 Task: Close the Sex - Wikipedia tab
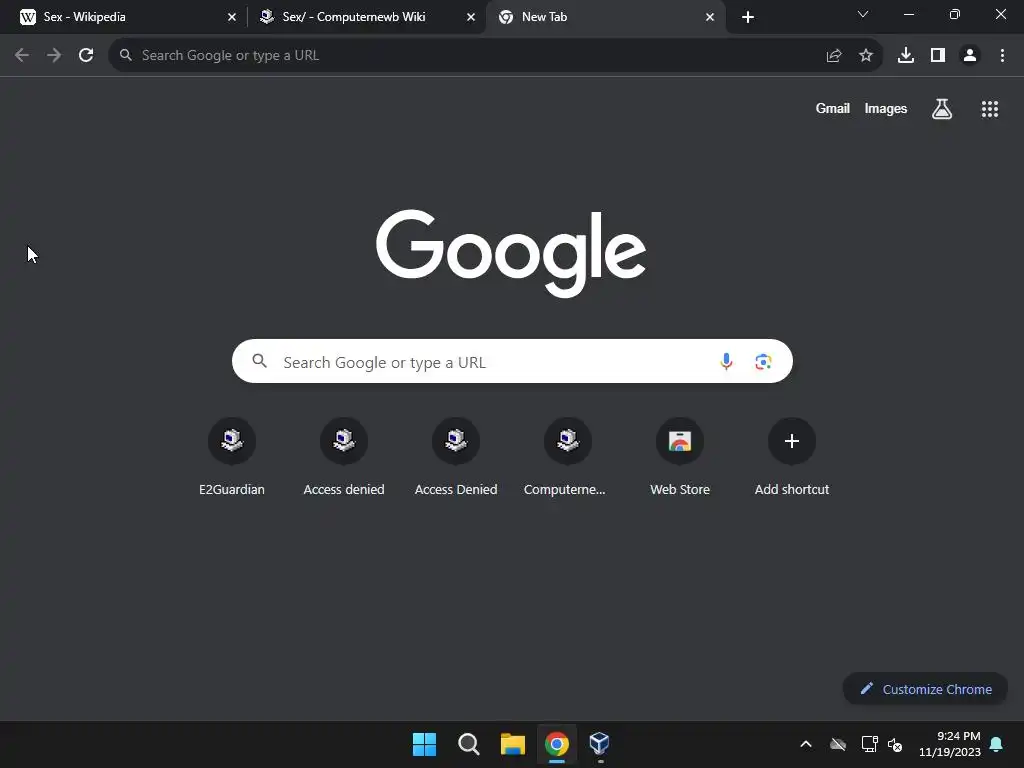click(232, 17)
